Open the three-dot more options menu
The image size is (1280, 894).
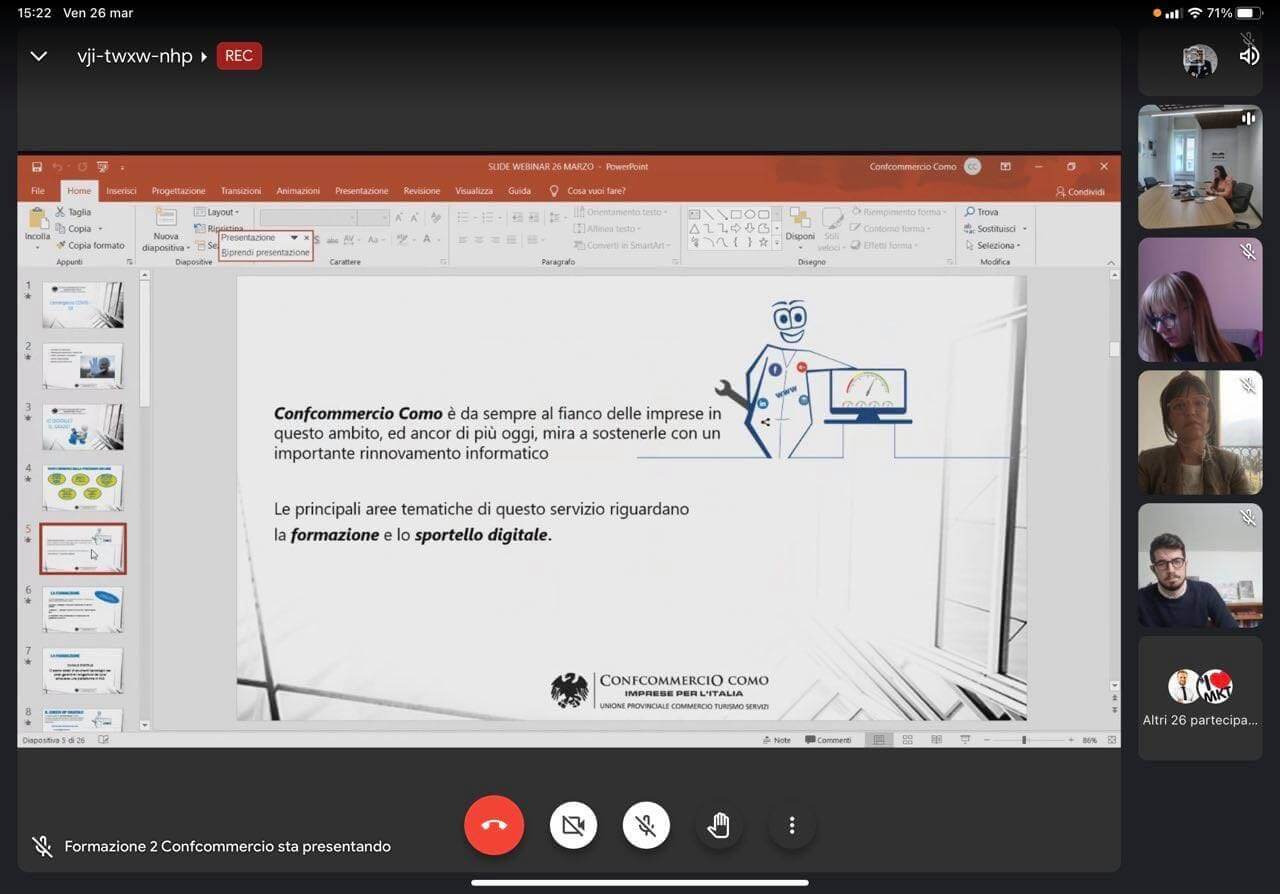(792, 825)
